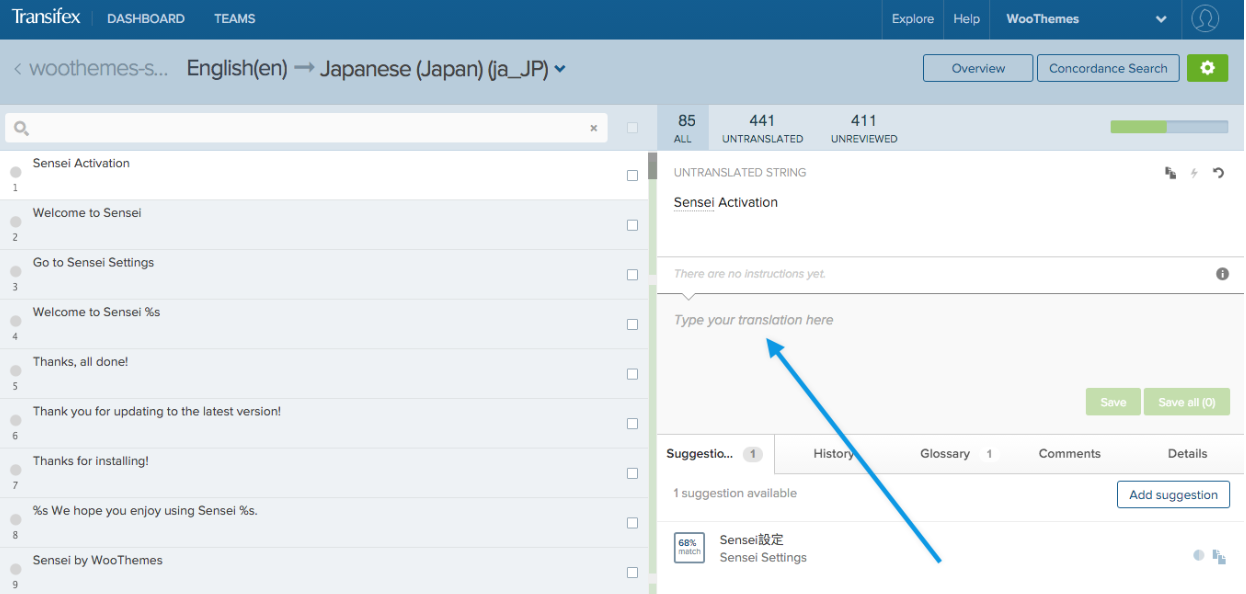Open the Explore link

pyautogui.click(x=913, y=18)
